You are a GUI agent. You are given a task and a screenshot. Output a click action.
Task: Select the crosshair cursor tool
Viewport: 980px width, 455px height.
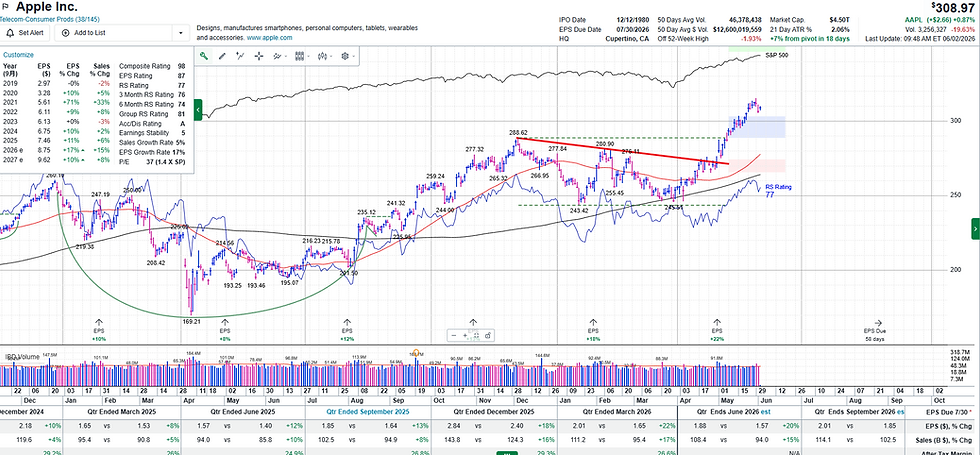(x=259, y=56)
